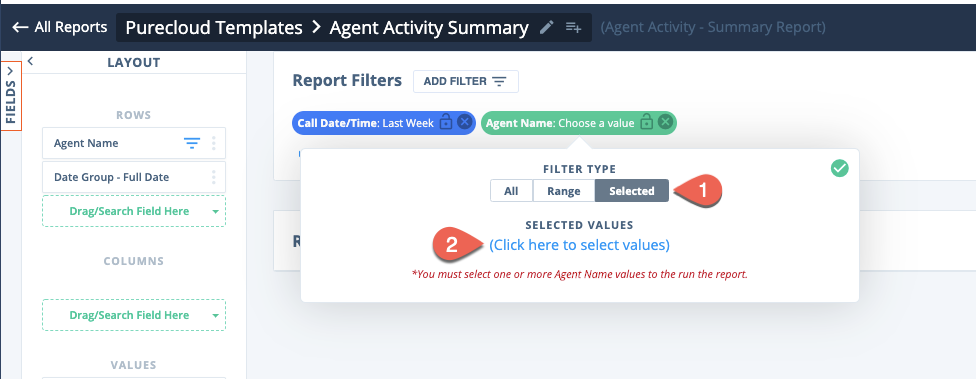
Task: Toggle lock on Agent Name filter
Action: pyautogui.click(x=647, y=122)
